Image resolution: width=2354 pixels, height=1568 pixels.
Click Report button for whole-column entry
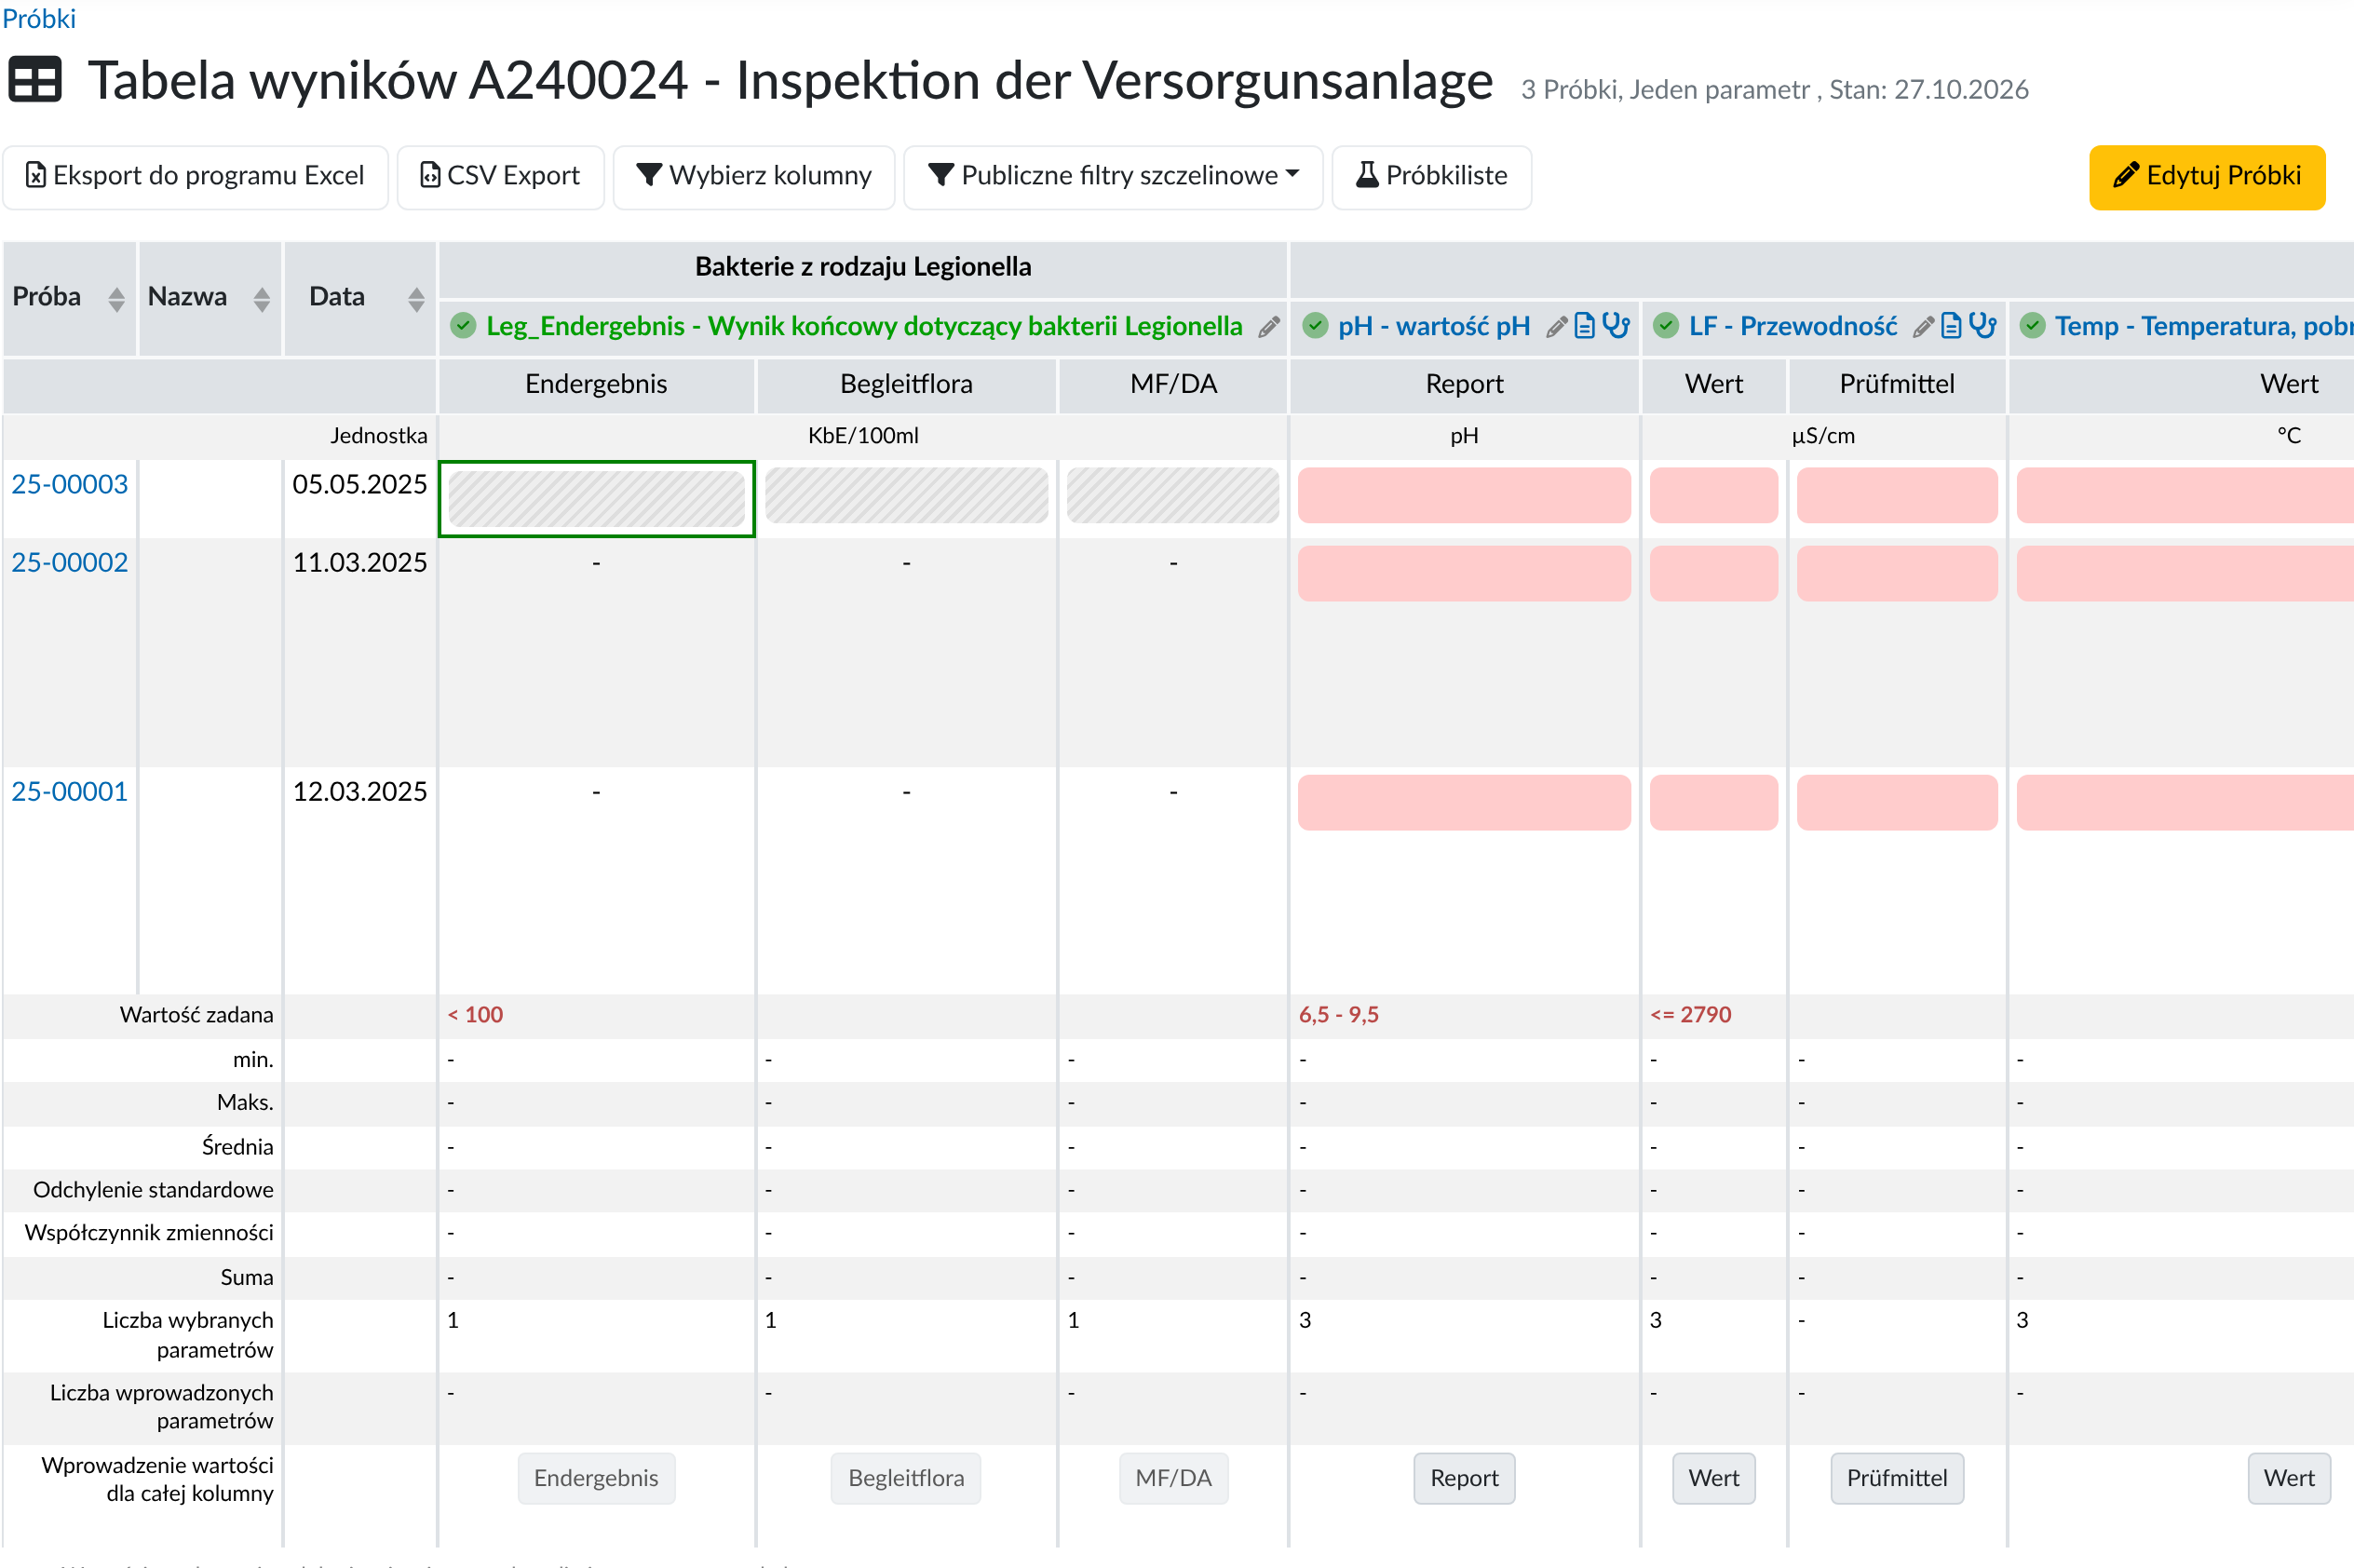tap(1464, 1478)
